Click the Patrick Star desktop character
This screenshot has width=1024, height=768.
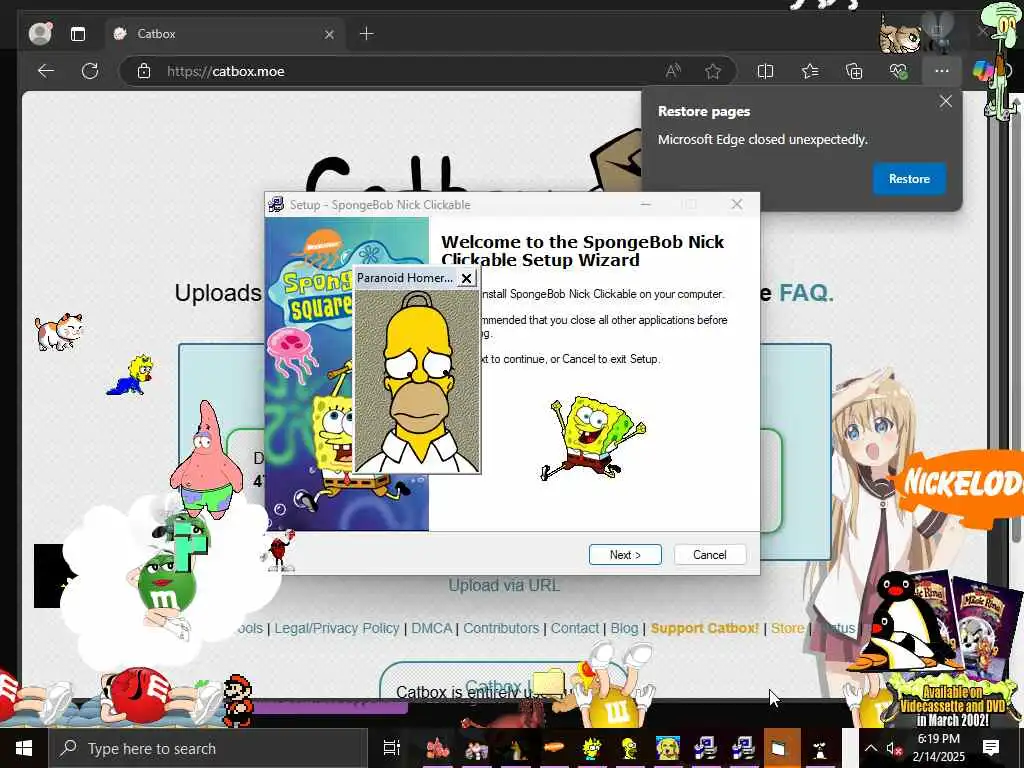coord(206,460)
